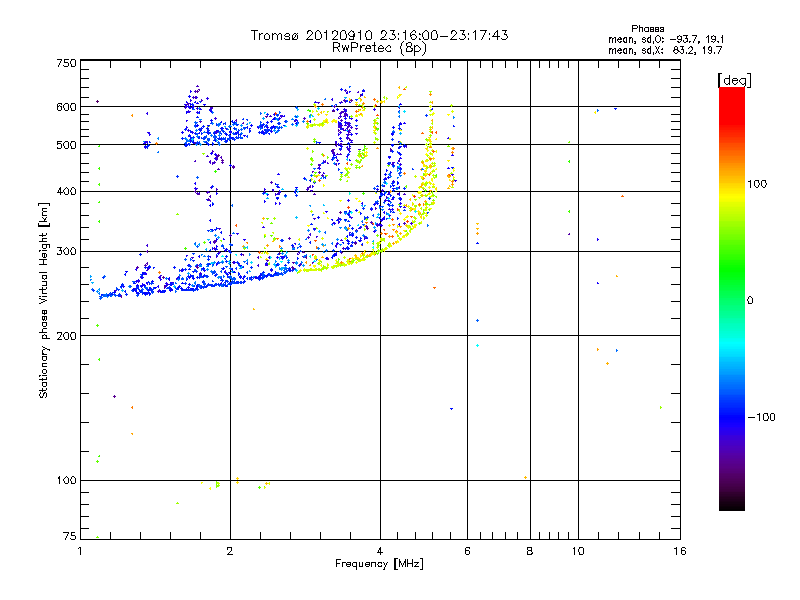Click the 'Stationary phase Virtual Height [km]' axis title
Screen dimensions: 800x600
click(44, 301)
